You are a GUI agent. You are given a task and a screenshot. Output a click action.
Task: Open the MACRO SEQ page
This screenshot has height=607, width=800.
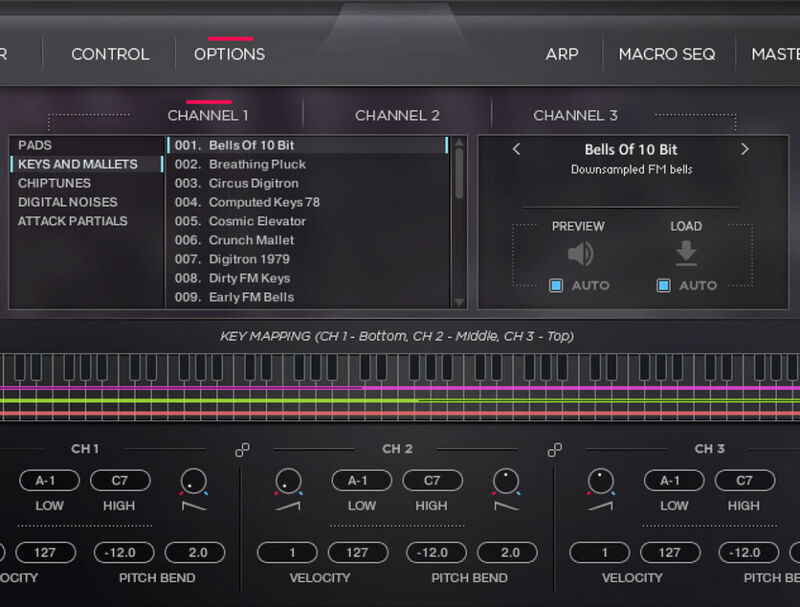click(667, 54)
